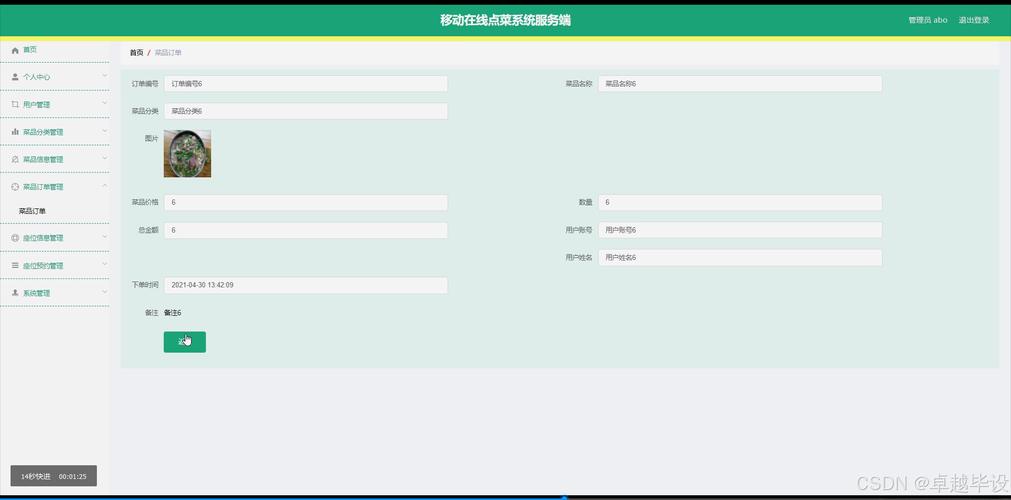The height and width of the screenshot is (500, 1011).
Task: Click the 首页 breadcrumb link
Action: coord(136,52)
